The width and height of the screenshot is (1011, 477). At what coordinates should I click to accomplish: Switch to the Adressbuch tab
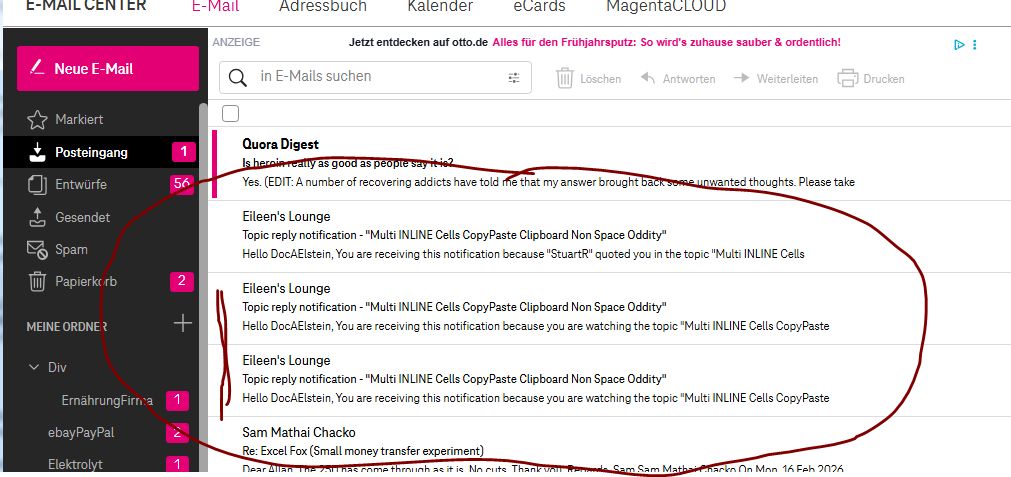point(323,6)
